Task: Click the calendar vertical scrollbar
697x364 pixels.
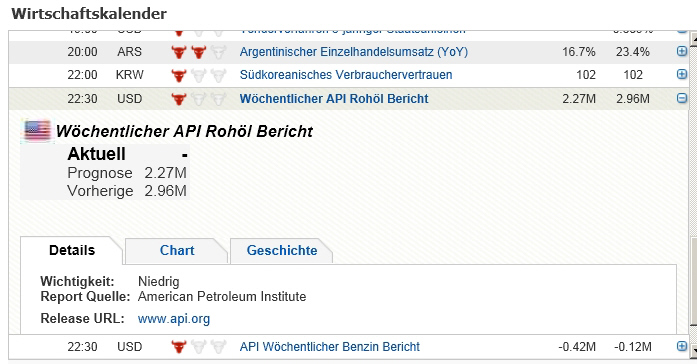Action: (693, 196)
